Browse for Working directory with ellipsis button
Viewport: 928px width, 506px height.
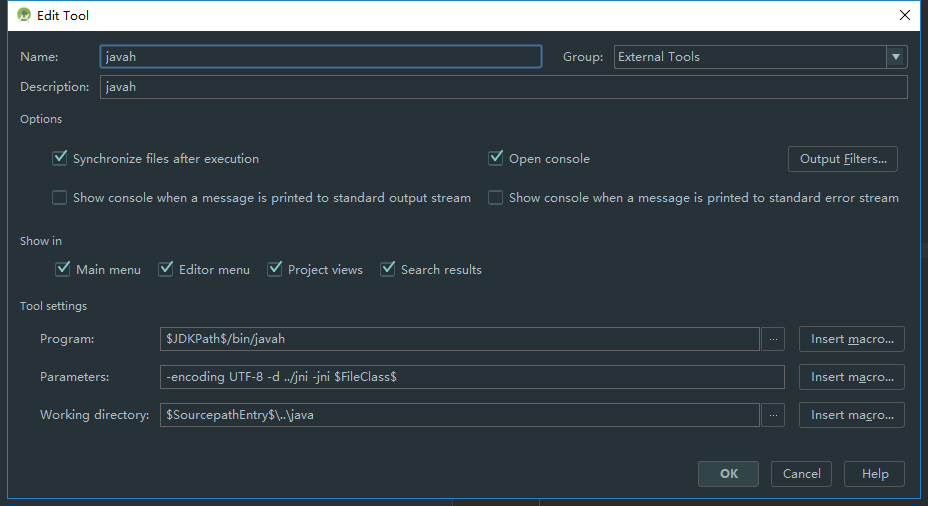coord(773,415)
